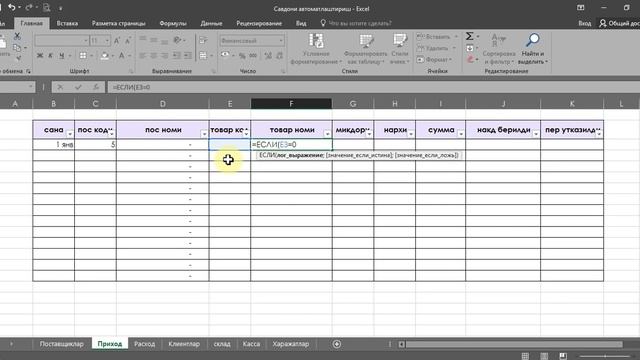Image resolution: width=640 pixels, height=360 pixels.
Task: Click the Insert function fx icon
Action: 96,87
